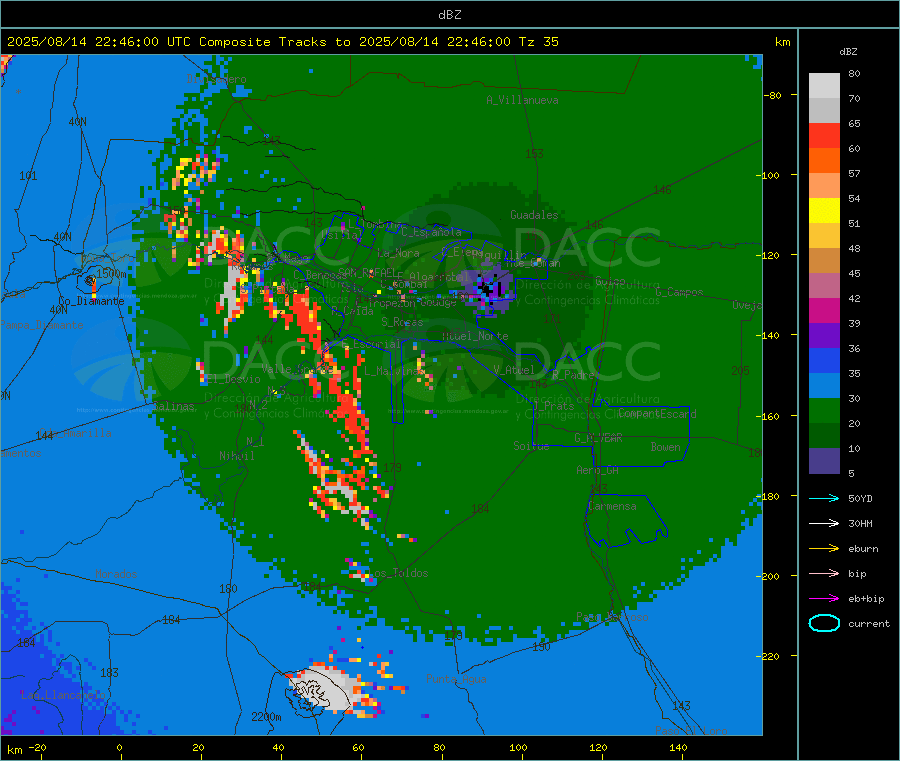Viewport: 900px width, 761px height.
Task: Select the dark purple 10-5 dBZ swatch
Action: [824, 461]
